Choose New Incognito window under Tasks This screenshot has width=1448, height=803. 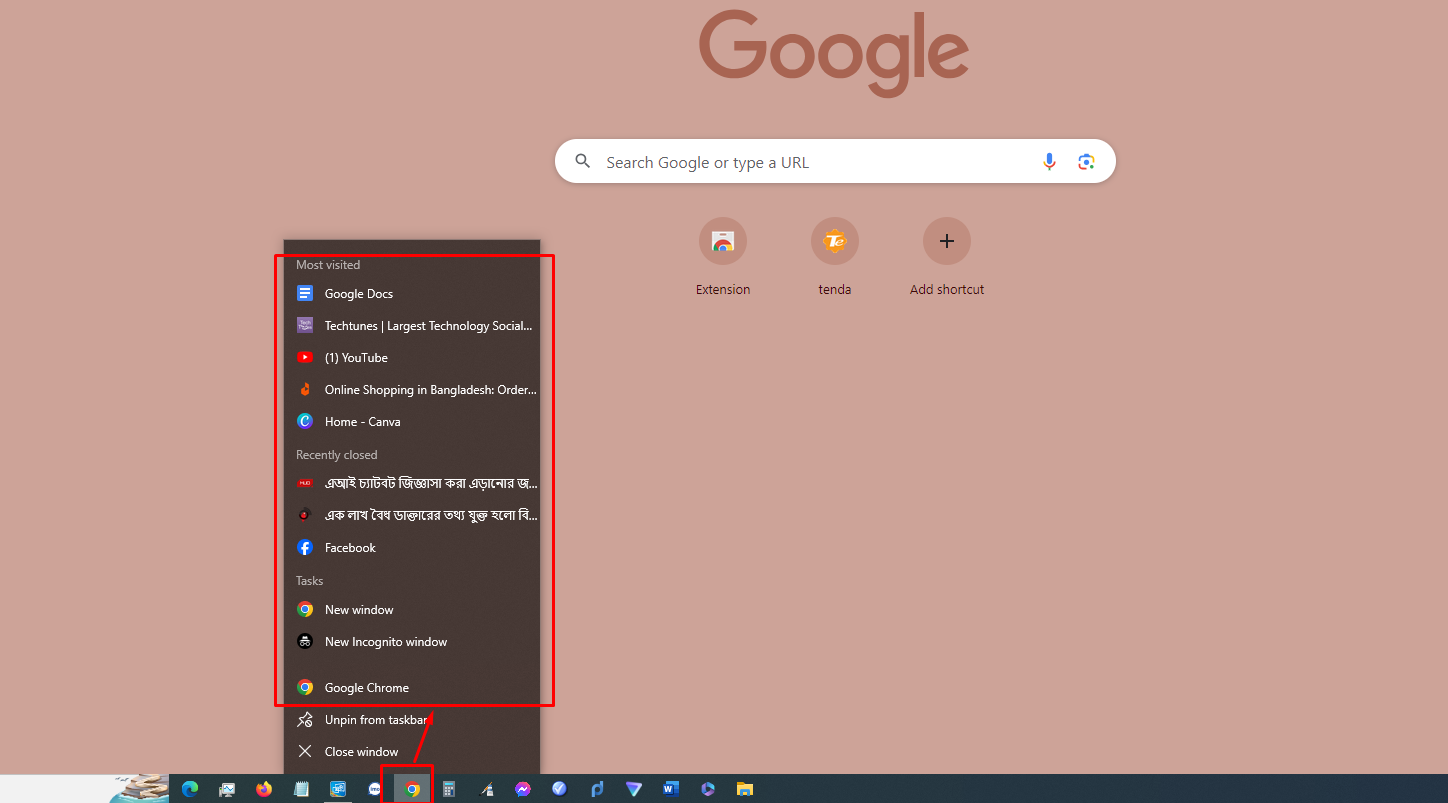coord(412,642)
